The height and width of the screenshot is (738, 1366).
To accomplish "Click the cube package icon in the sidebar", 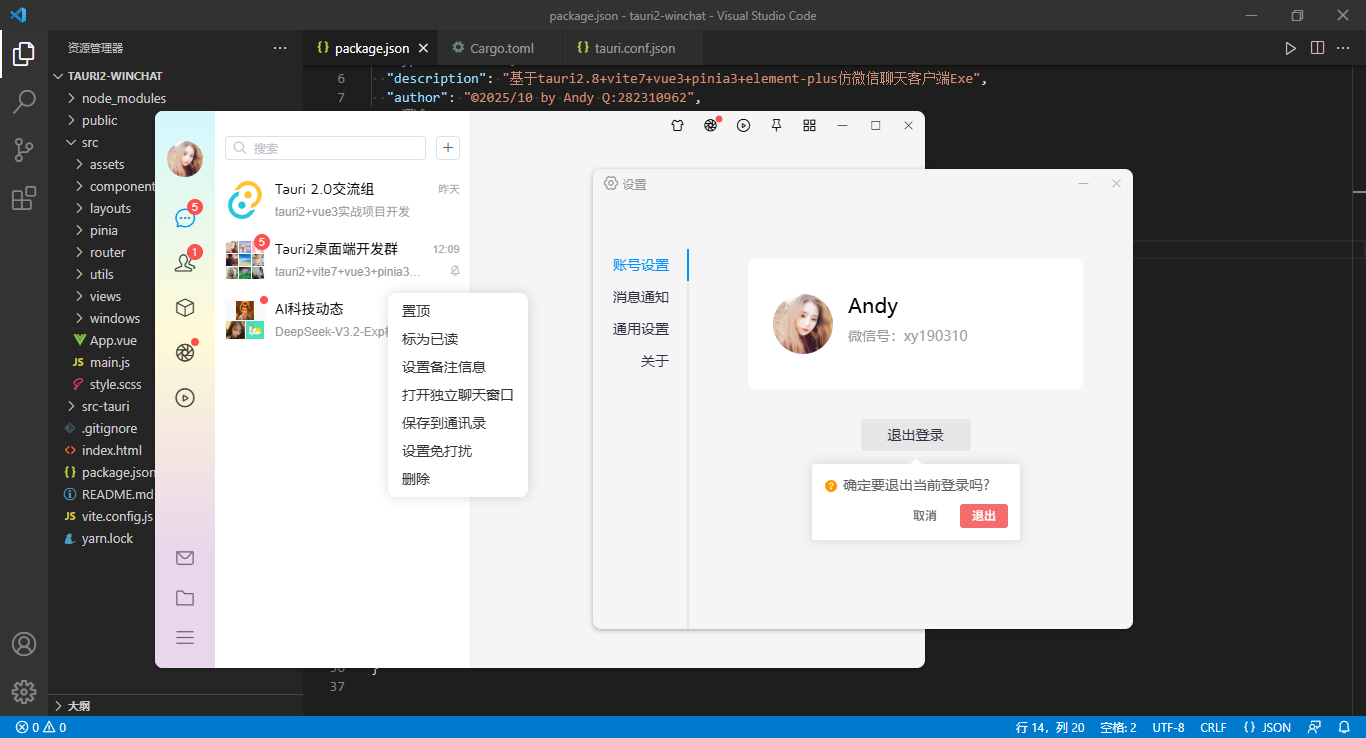I will [x=185, y=307].
